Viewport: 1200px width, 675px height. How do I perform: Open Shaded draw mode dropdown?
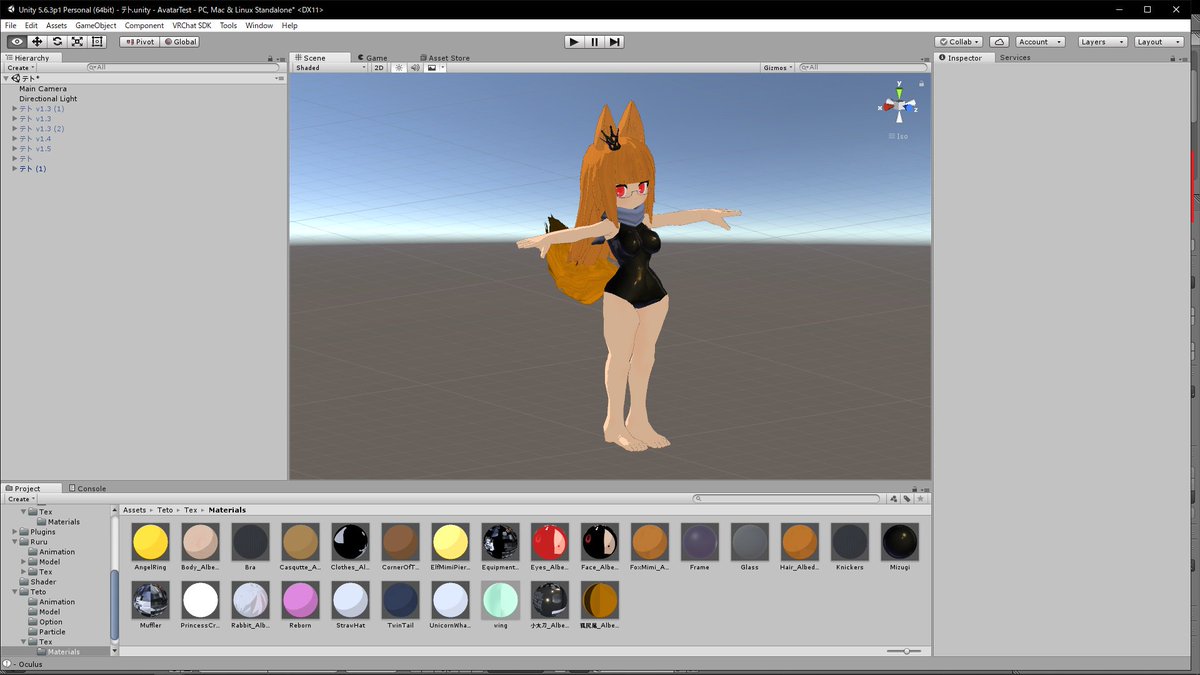pyautogui.click(x=330, y=68)
